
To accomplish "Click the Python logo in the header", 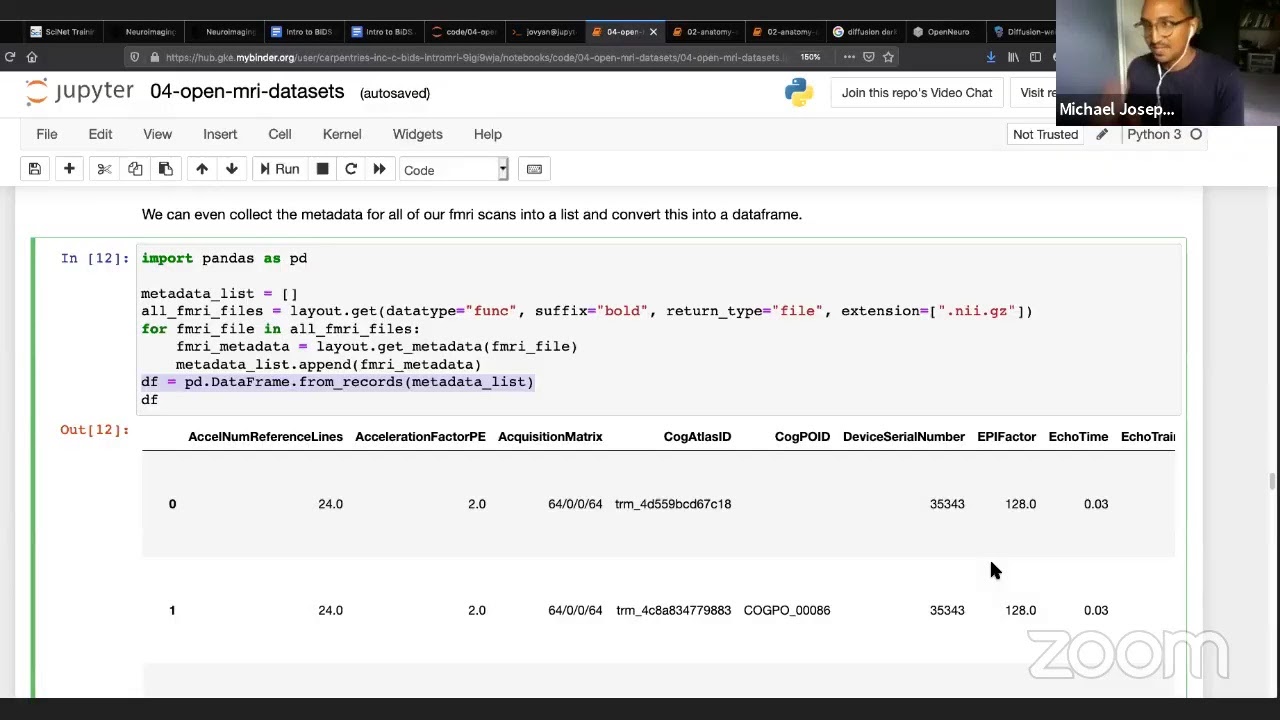I will pyautogui.click(x=799, y=93).
